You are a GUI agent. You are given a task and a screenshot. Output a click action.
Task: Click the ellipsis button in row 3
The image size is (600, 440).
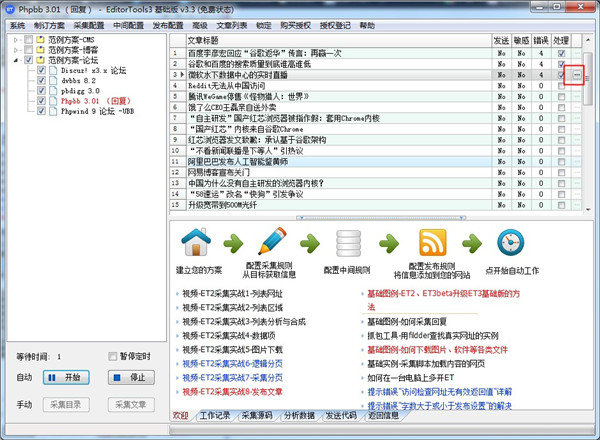(576, 75)
